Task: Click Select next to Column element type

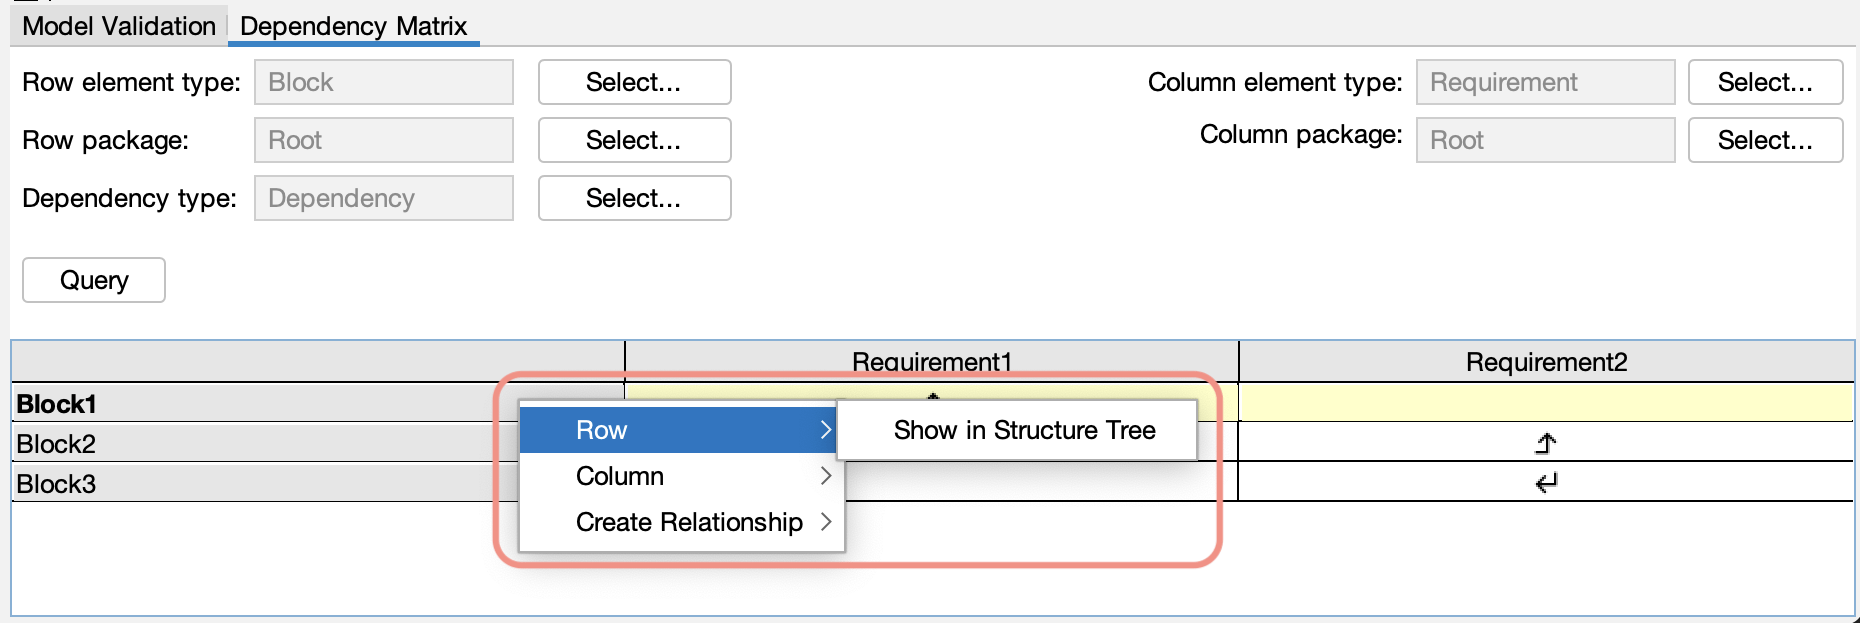Action: pyautogui.click(x=1765, y=82)
